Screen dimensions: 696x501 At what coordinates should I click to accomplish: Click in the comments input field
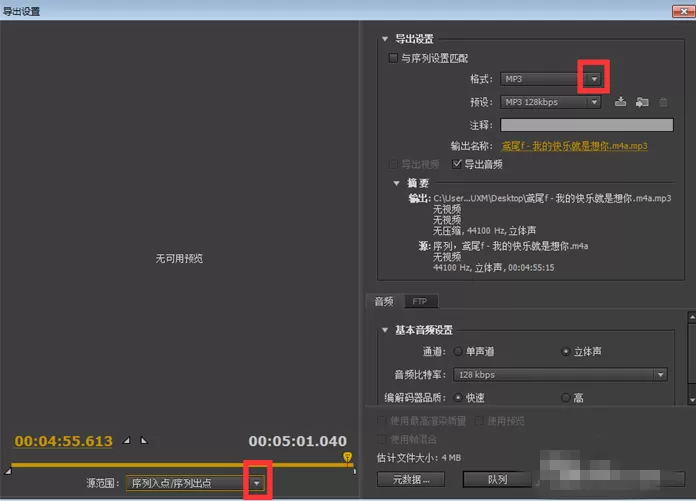coord(587,125)
